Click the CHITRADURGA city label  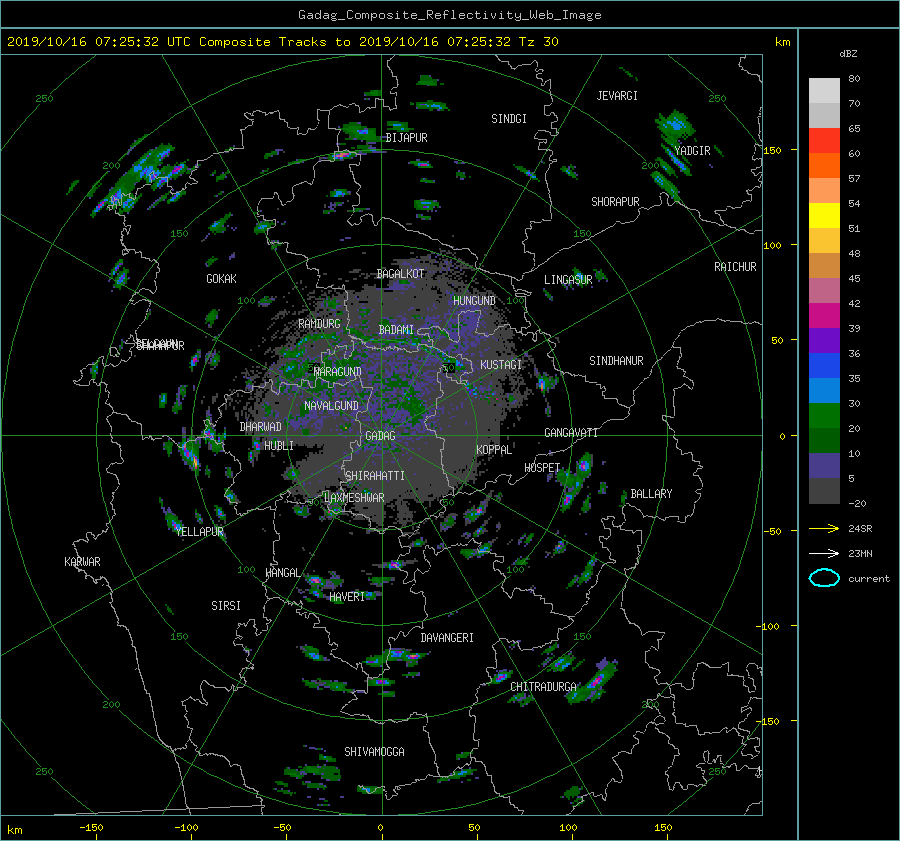pyautogui.click(x=543, y=687)
